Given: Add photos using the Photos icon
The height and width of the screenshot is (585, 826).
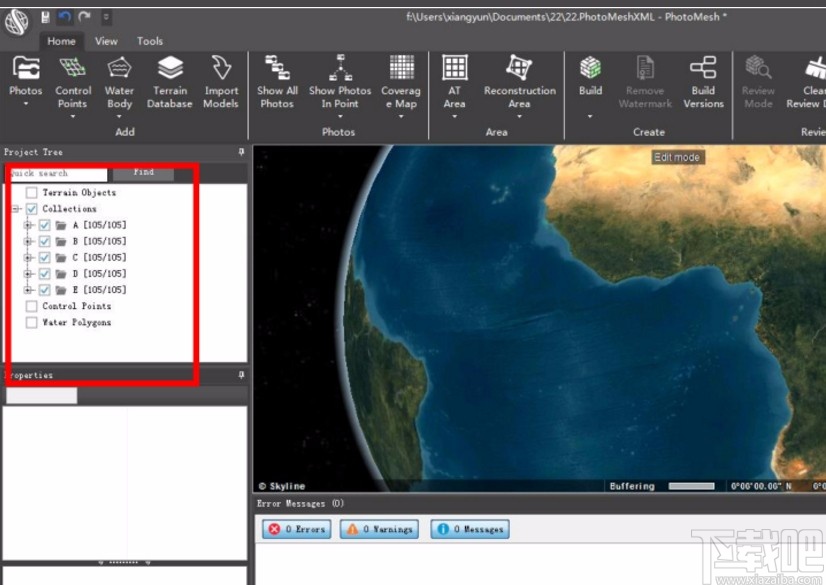Looking at the screenshot, I should click(x=26, y=68).
